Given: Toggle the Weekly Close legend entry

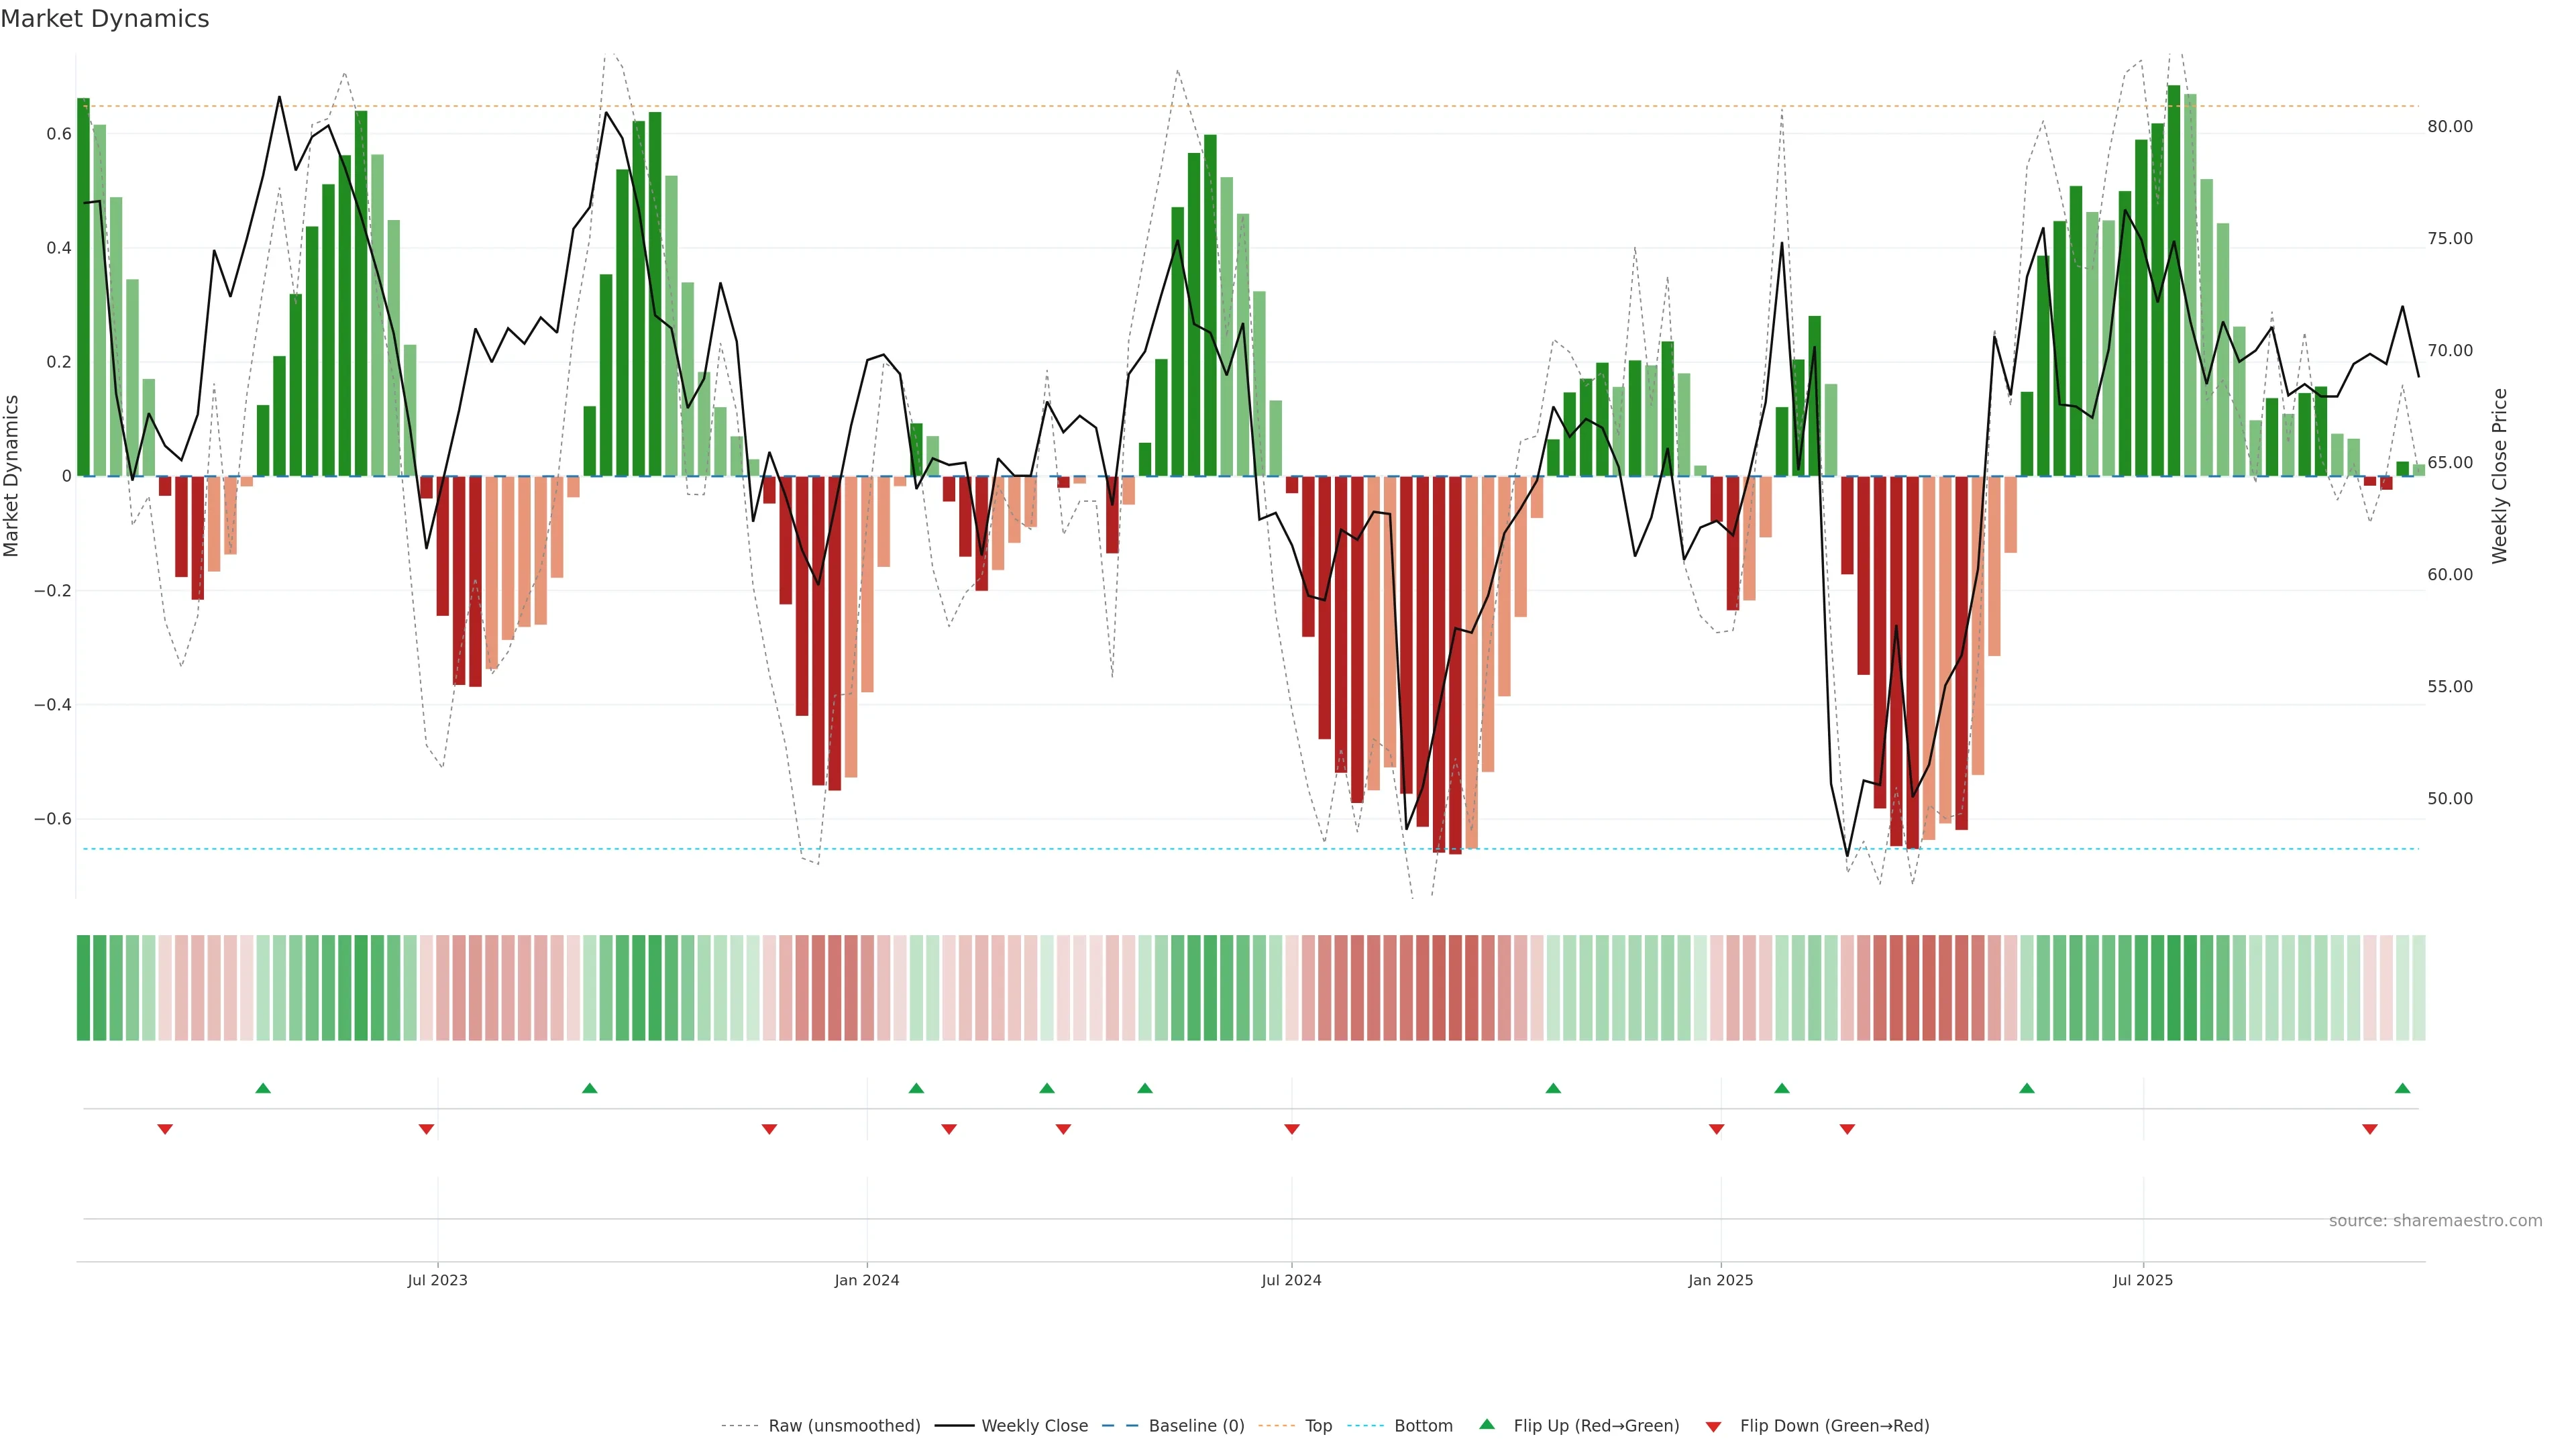Looking at the screenshot, I should [1034, 1426].
